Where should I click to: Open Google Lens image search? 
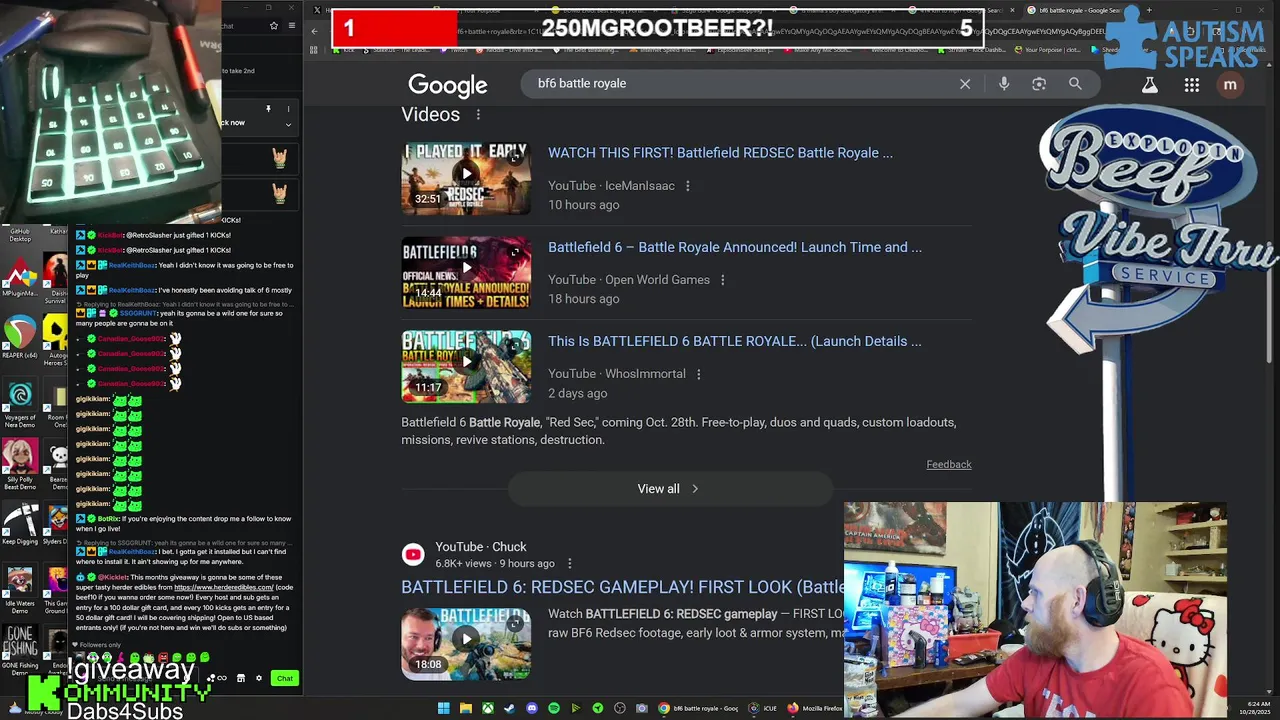[1039, 84]
